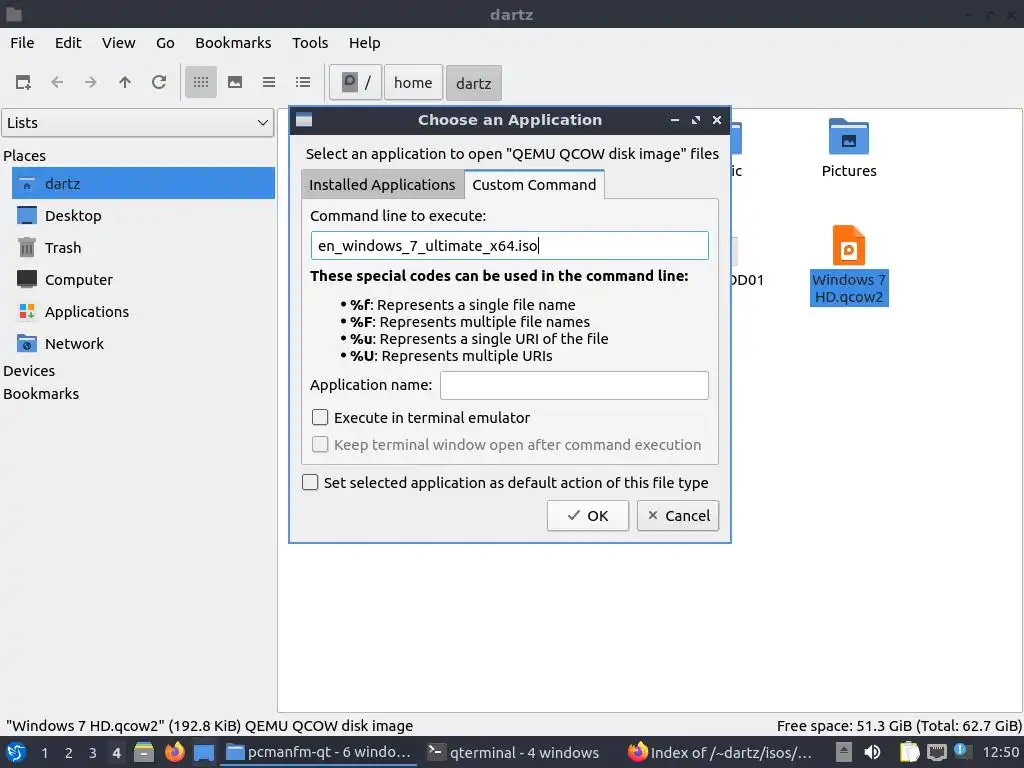Cancel the Choose an Application dialog
This screenshot has width=1024, height=768.
tap(678, 516)
